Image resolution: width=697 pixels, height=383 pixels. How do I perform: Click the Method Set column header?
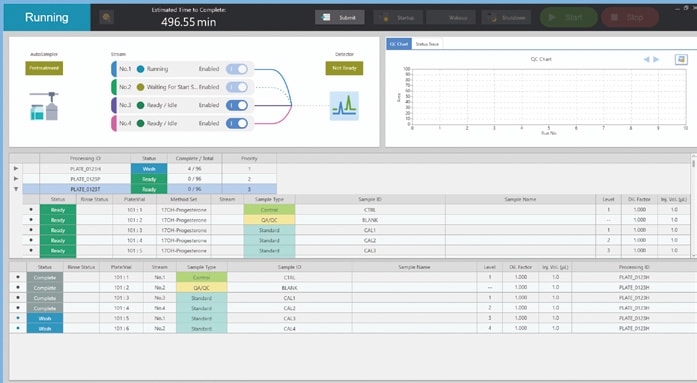[x=184, y=199]
